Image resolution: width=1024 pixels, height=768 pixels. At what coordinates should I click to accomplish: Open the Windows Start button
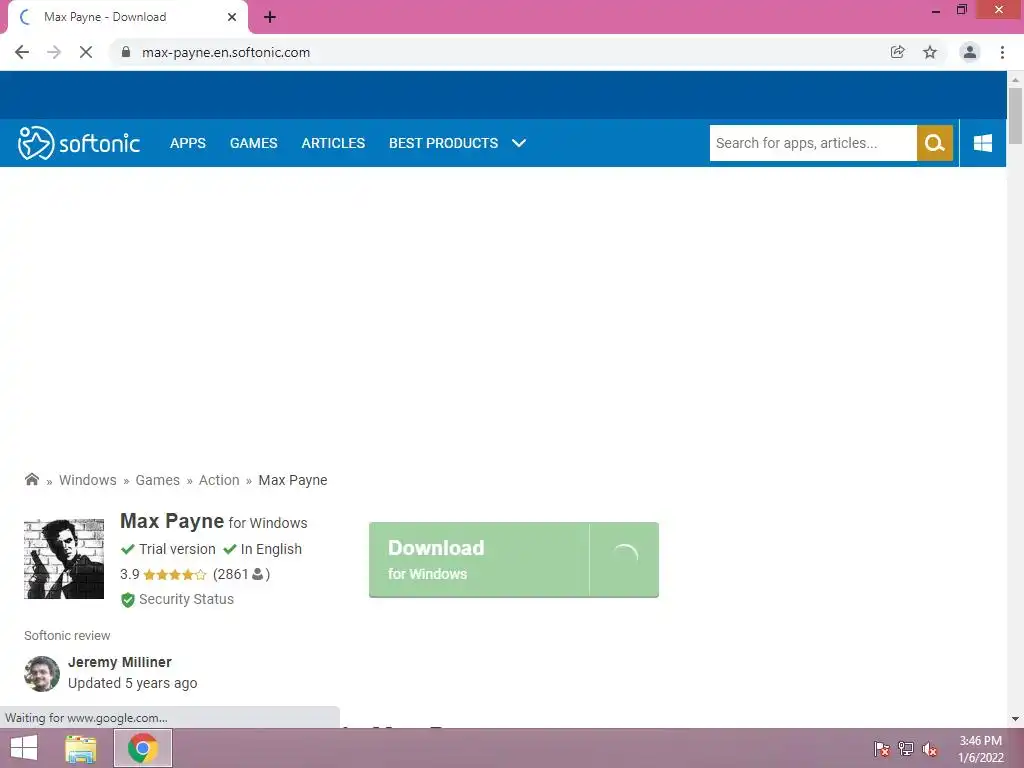(24, 748)
